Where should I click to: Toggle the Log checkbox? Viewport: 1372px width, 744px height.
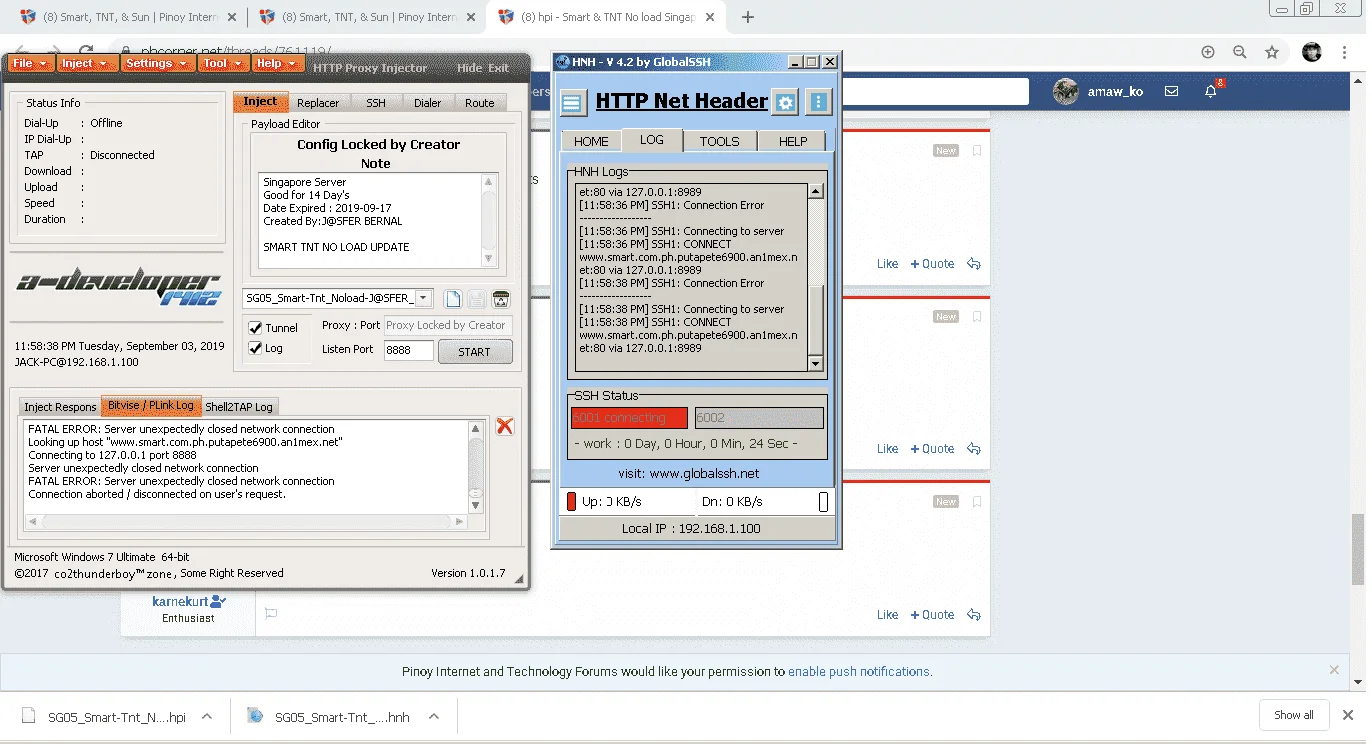pyautogui.click(x=256, y=348)
